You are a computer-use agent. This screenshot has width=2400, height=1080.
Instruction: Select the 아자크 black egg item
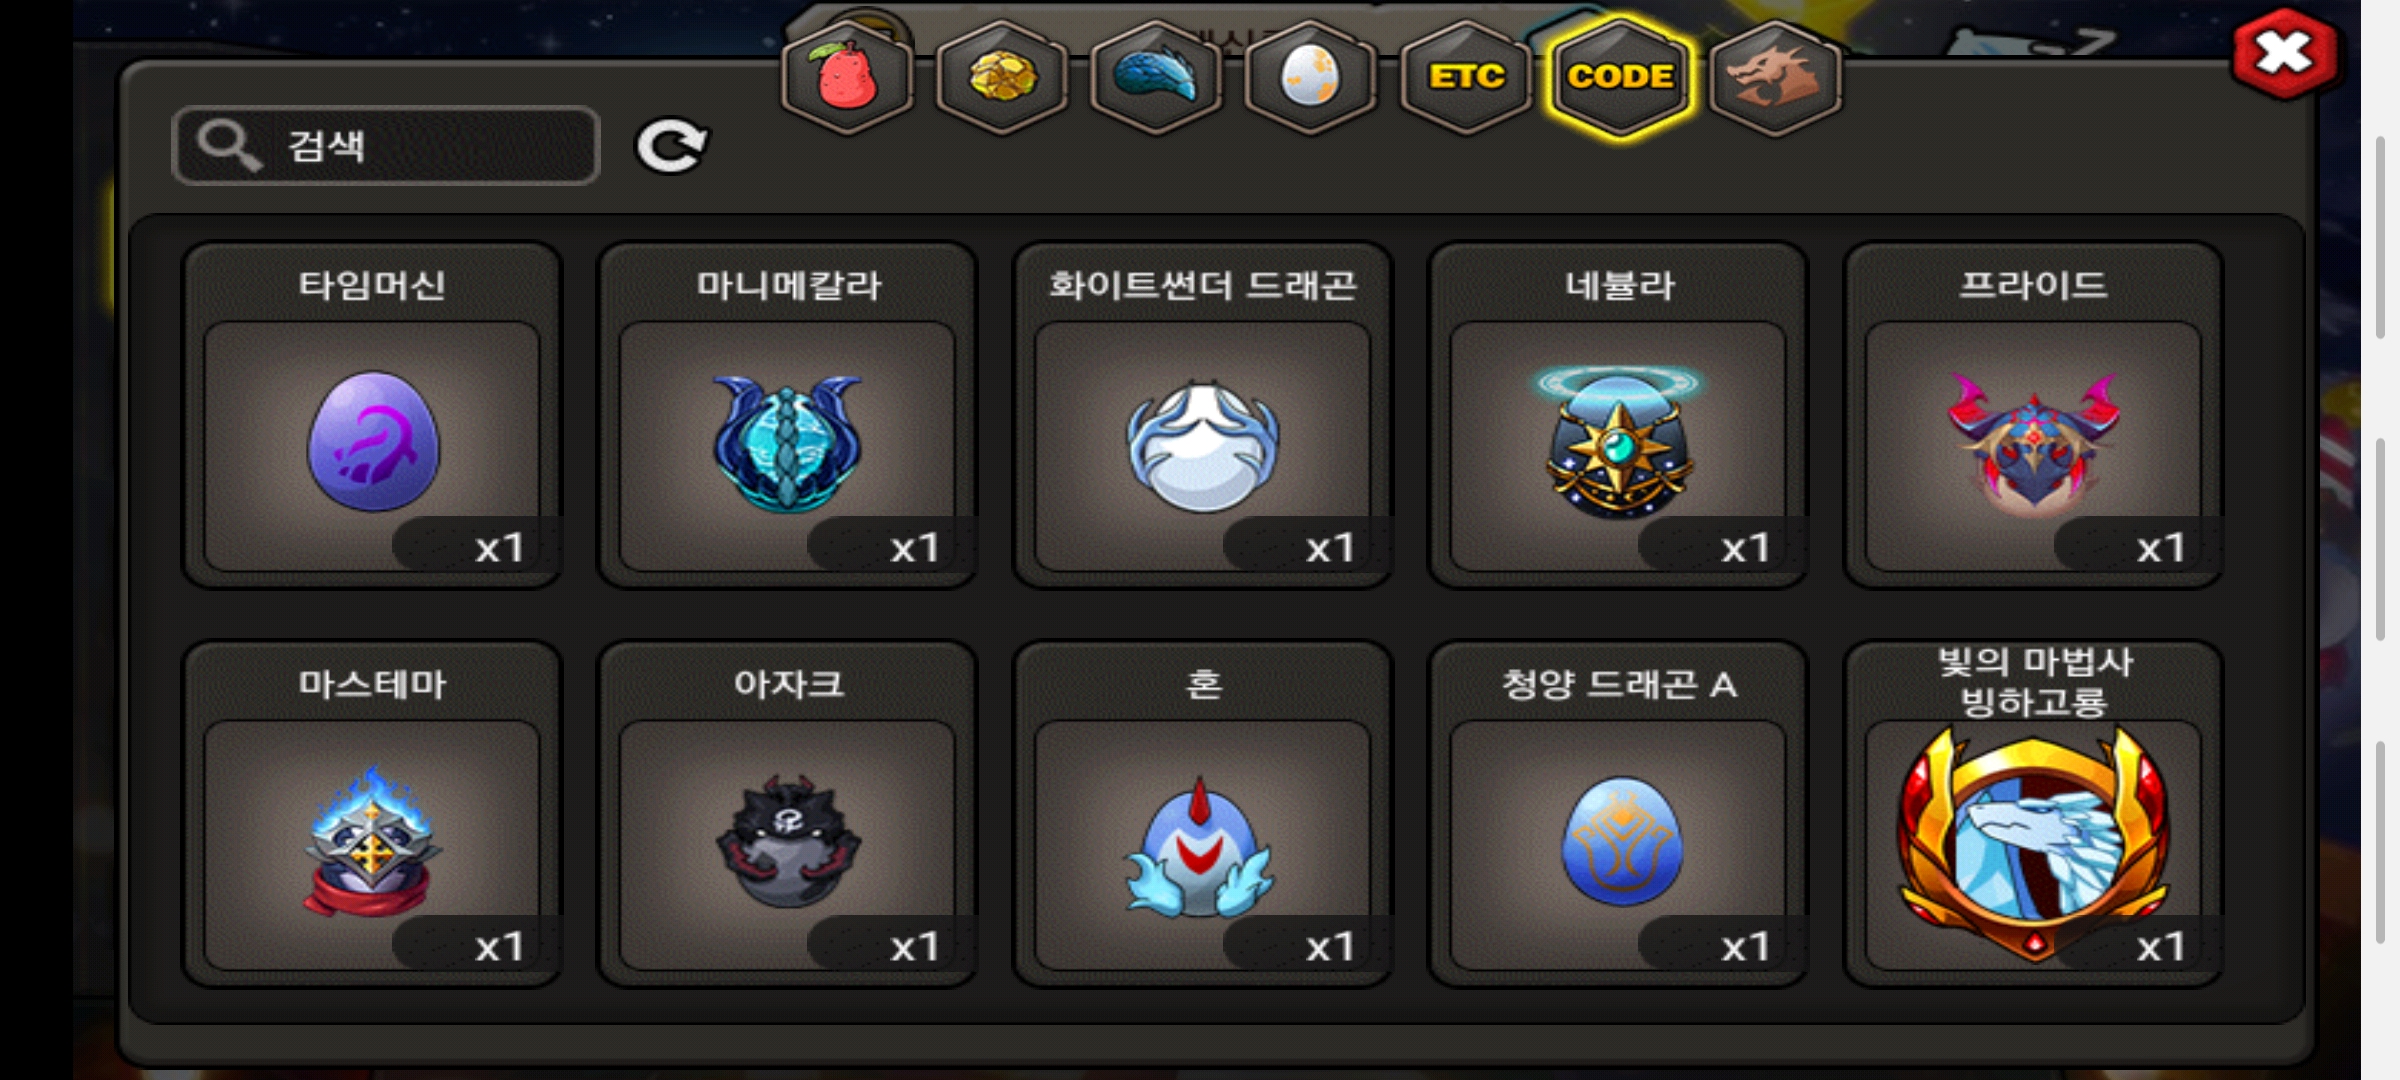(787, 814)
